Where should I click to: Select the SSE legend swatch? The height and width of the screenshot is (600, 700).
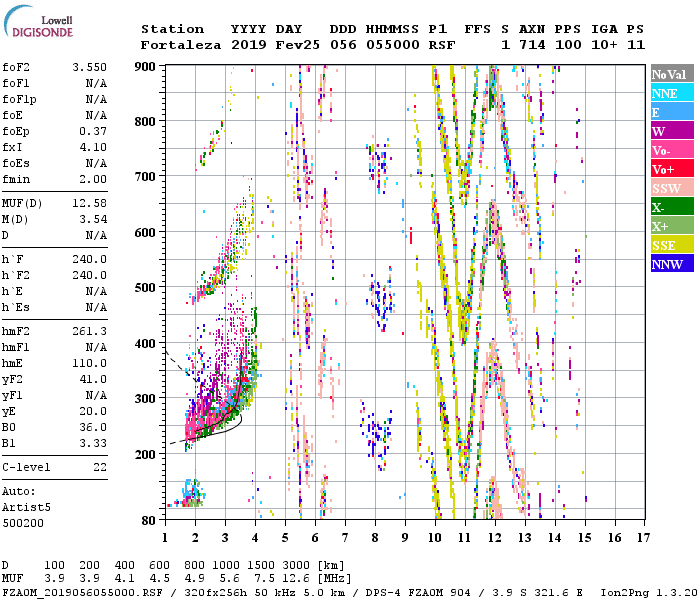(x=672, y=245)
